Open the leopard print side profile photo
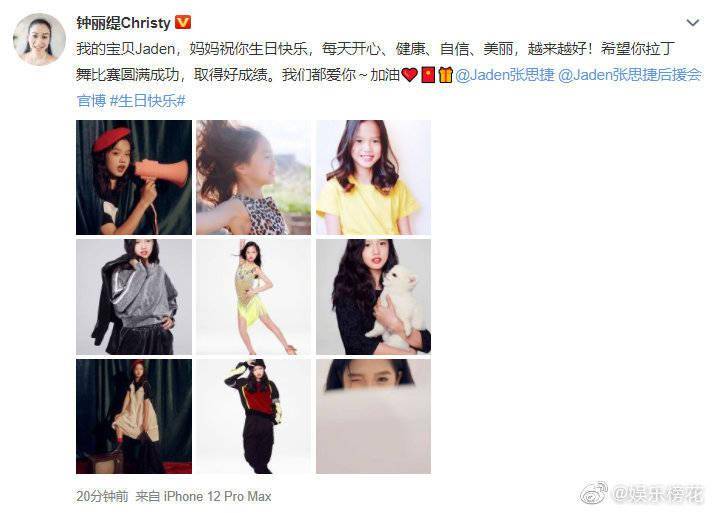The width and height of the screenshot is (712, 513). click(x=253, y=177)
